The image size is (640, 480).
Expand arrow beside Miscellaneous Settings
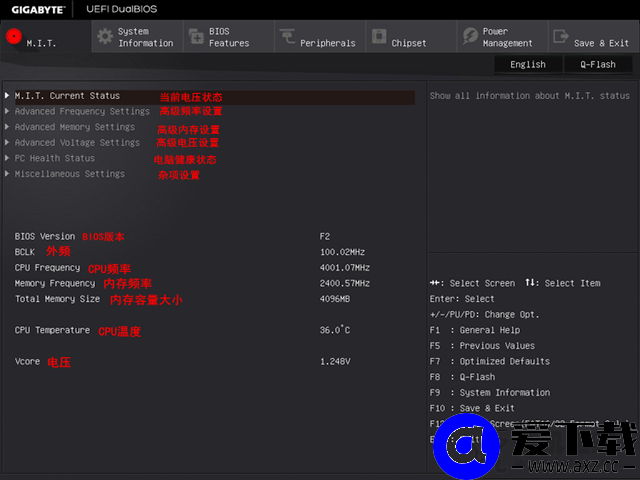7,174
